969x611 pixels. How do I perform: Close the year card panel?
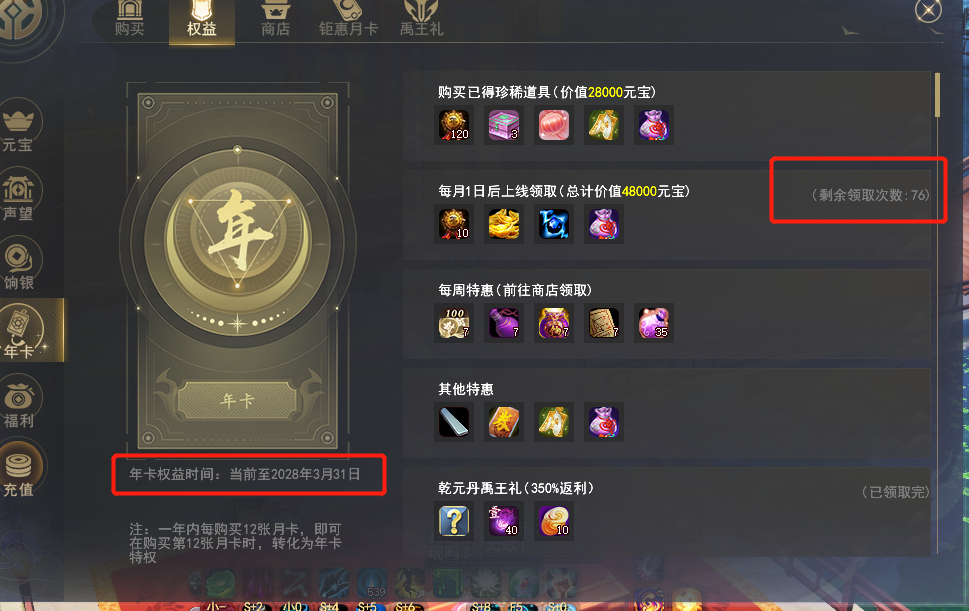[928, 11]
